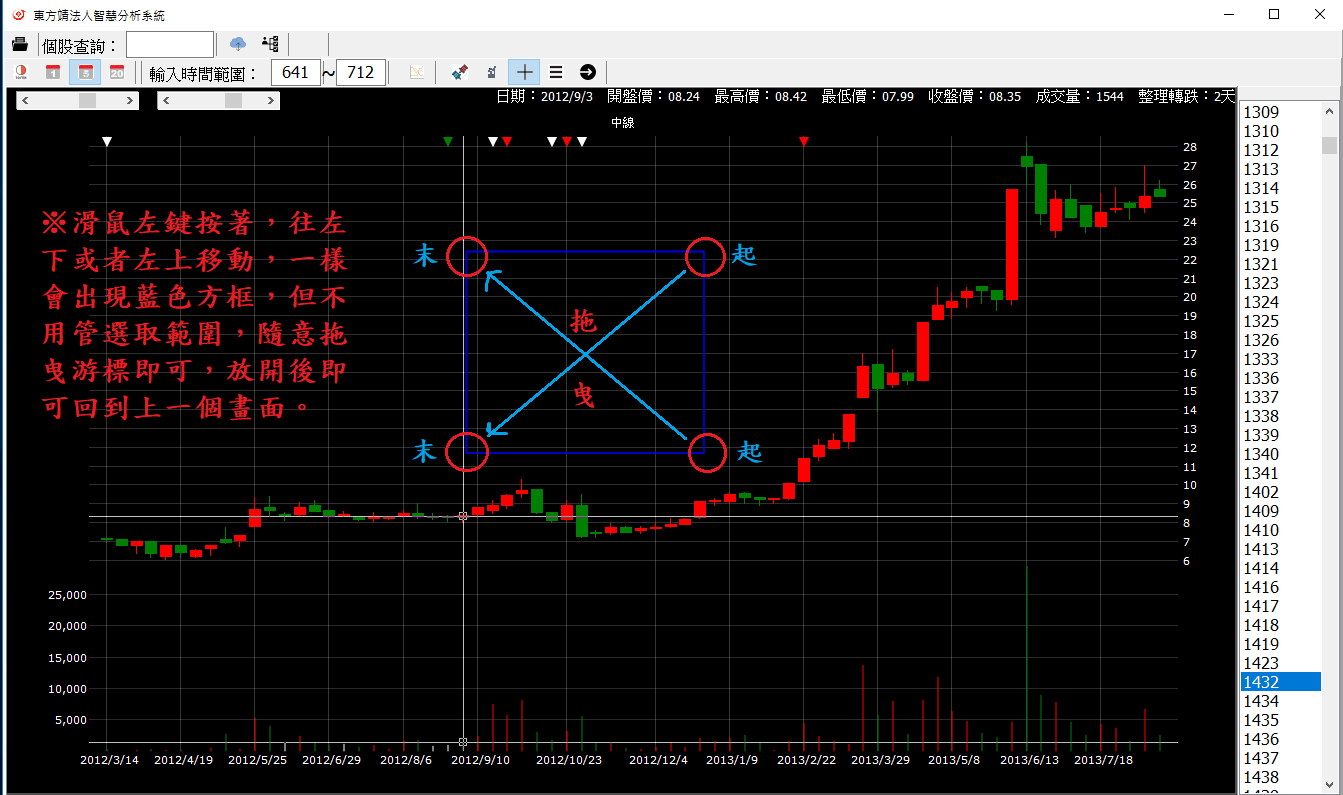This screenshot has height=795, width=1343.
Task: Click the half-red circle icon
Action: pos(21,72)
